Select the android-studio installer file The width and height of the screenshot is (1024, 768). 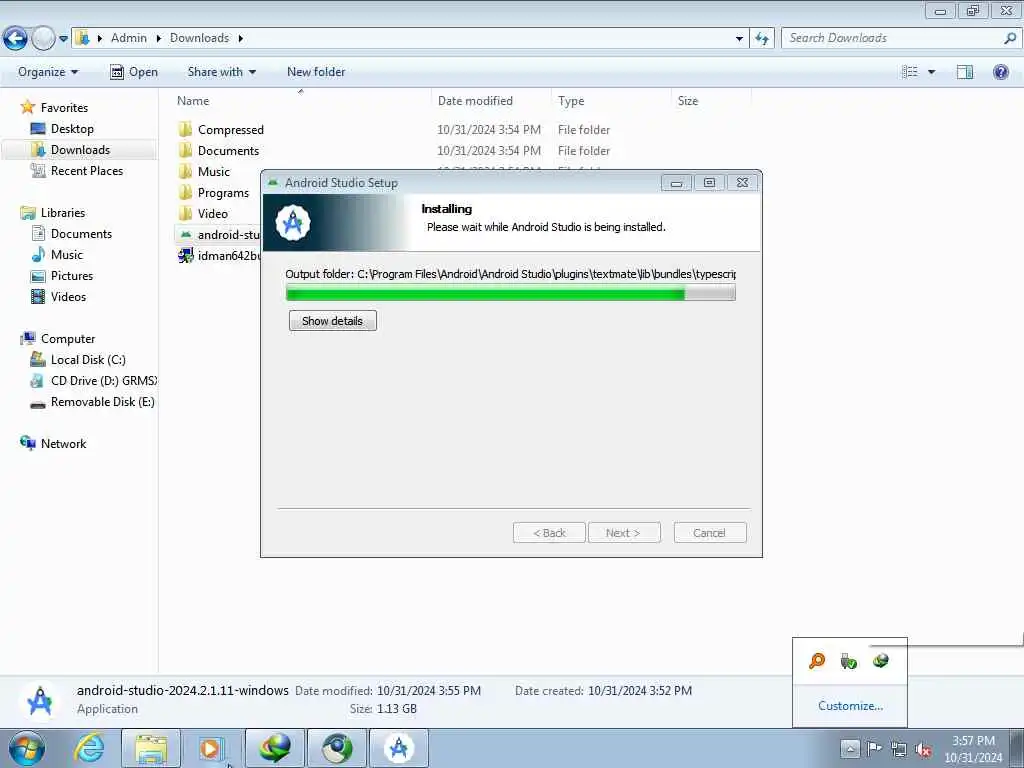(x=218, y=234)
